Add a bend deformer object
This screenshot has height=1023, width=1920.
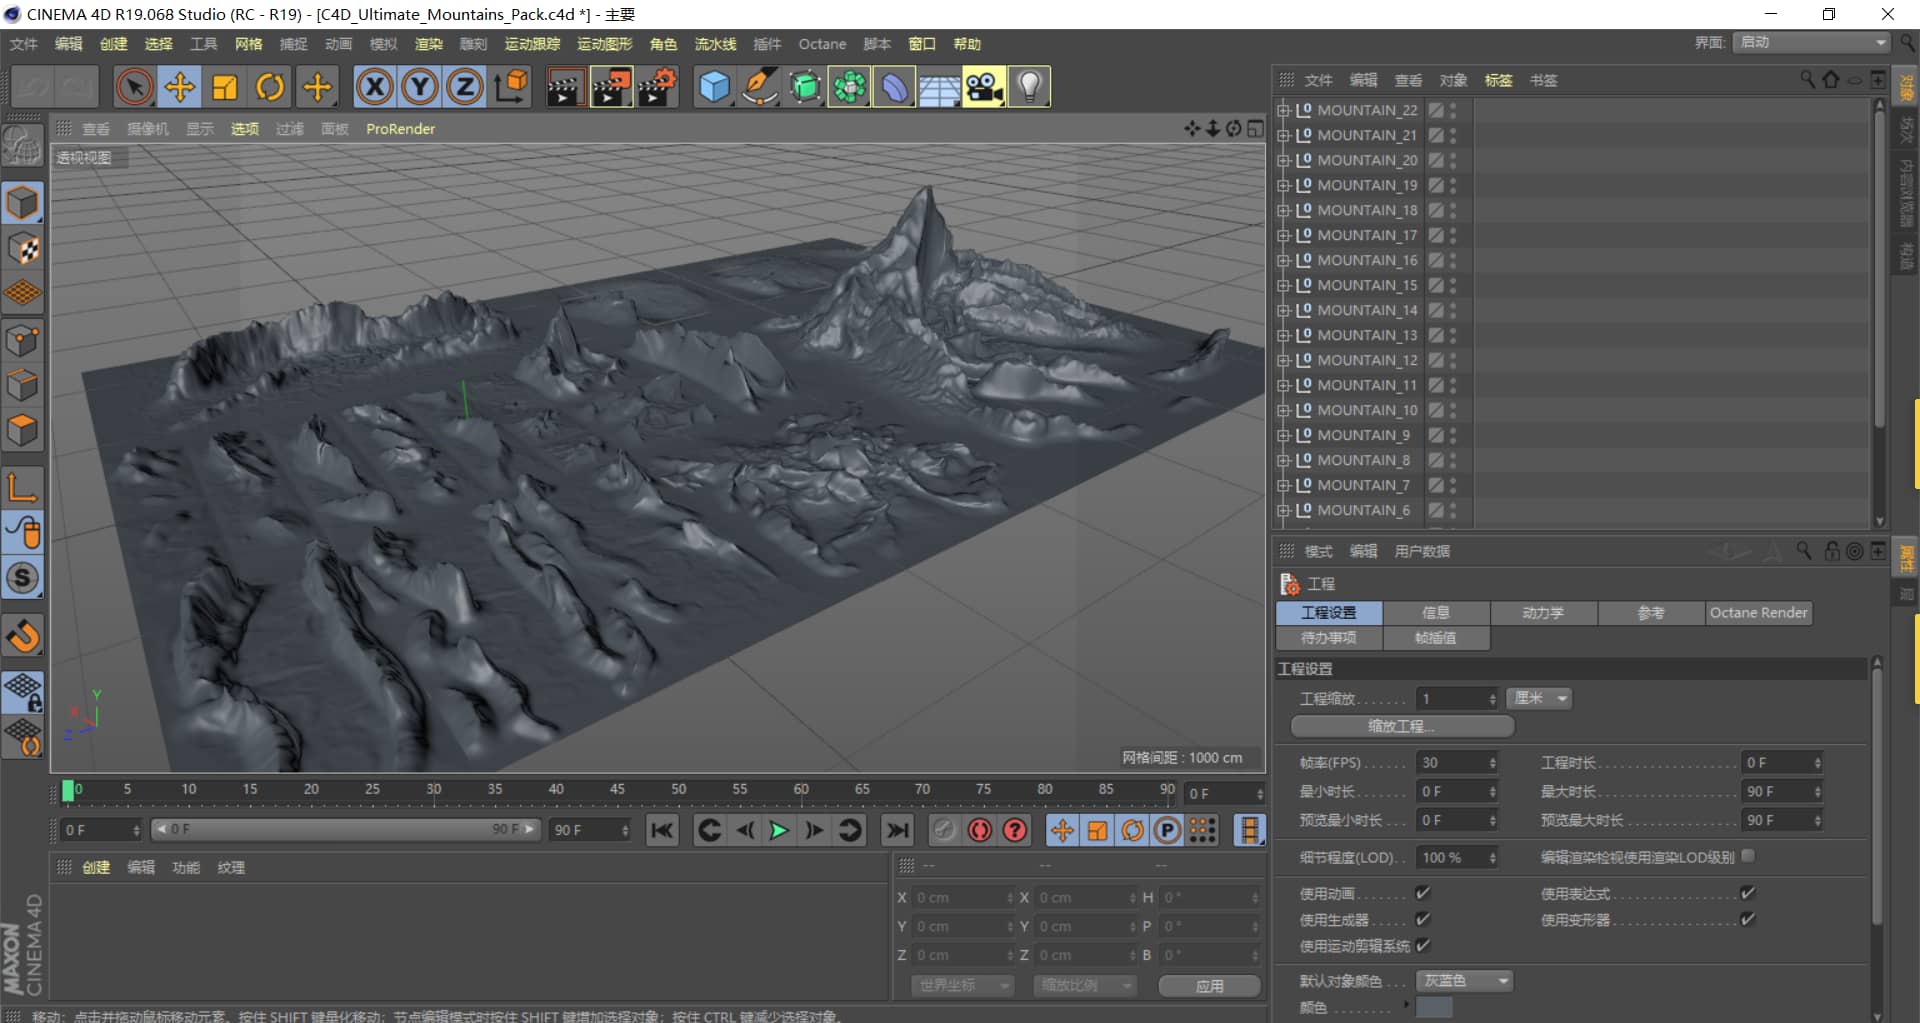pos(894,87)
